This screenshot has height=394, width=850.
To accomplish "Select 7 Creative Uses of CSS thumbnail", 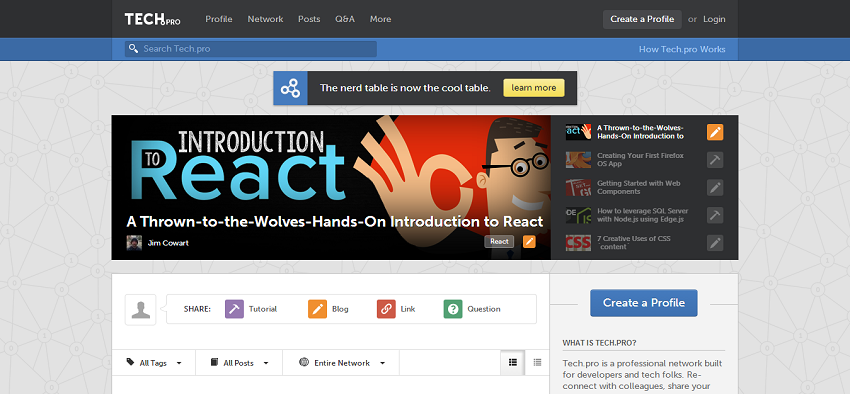I will [x=578, y=243].
